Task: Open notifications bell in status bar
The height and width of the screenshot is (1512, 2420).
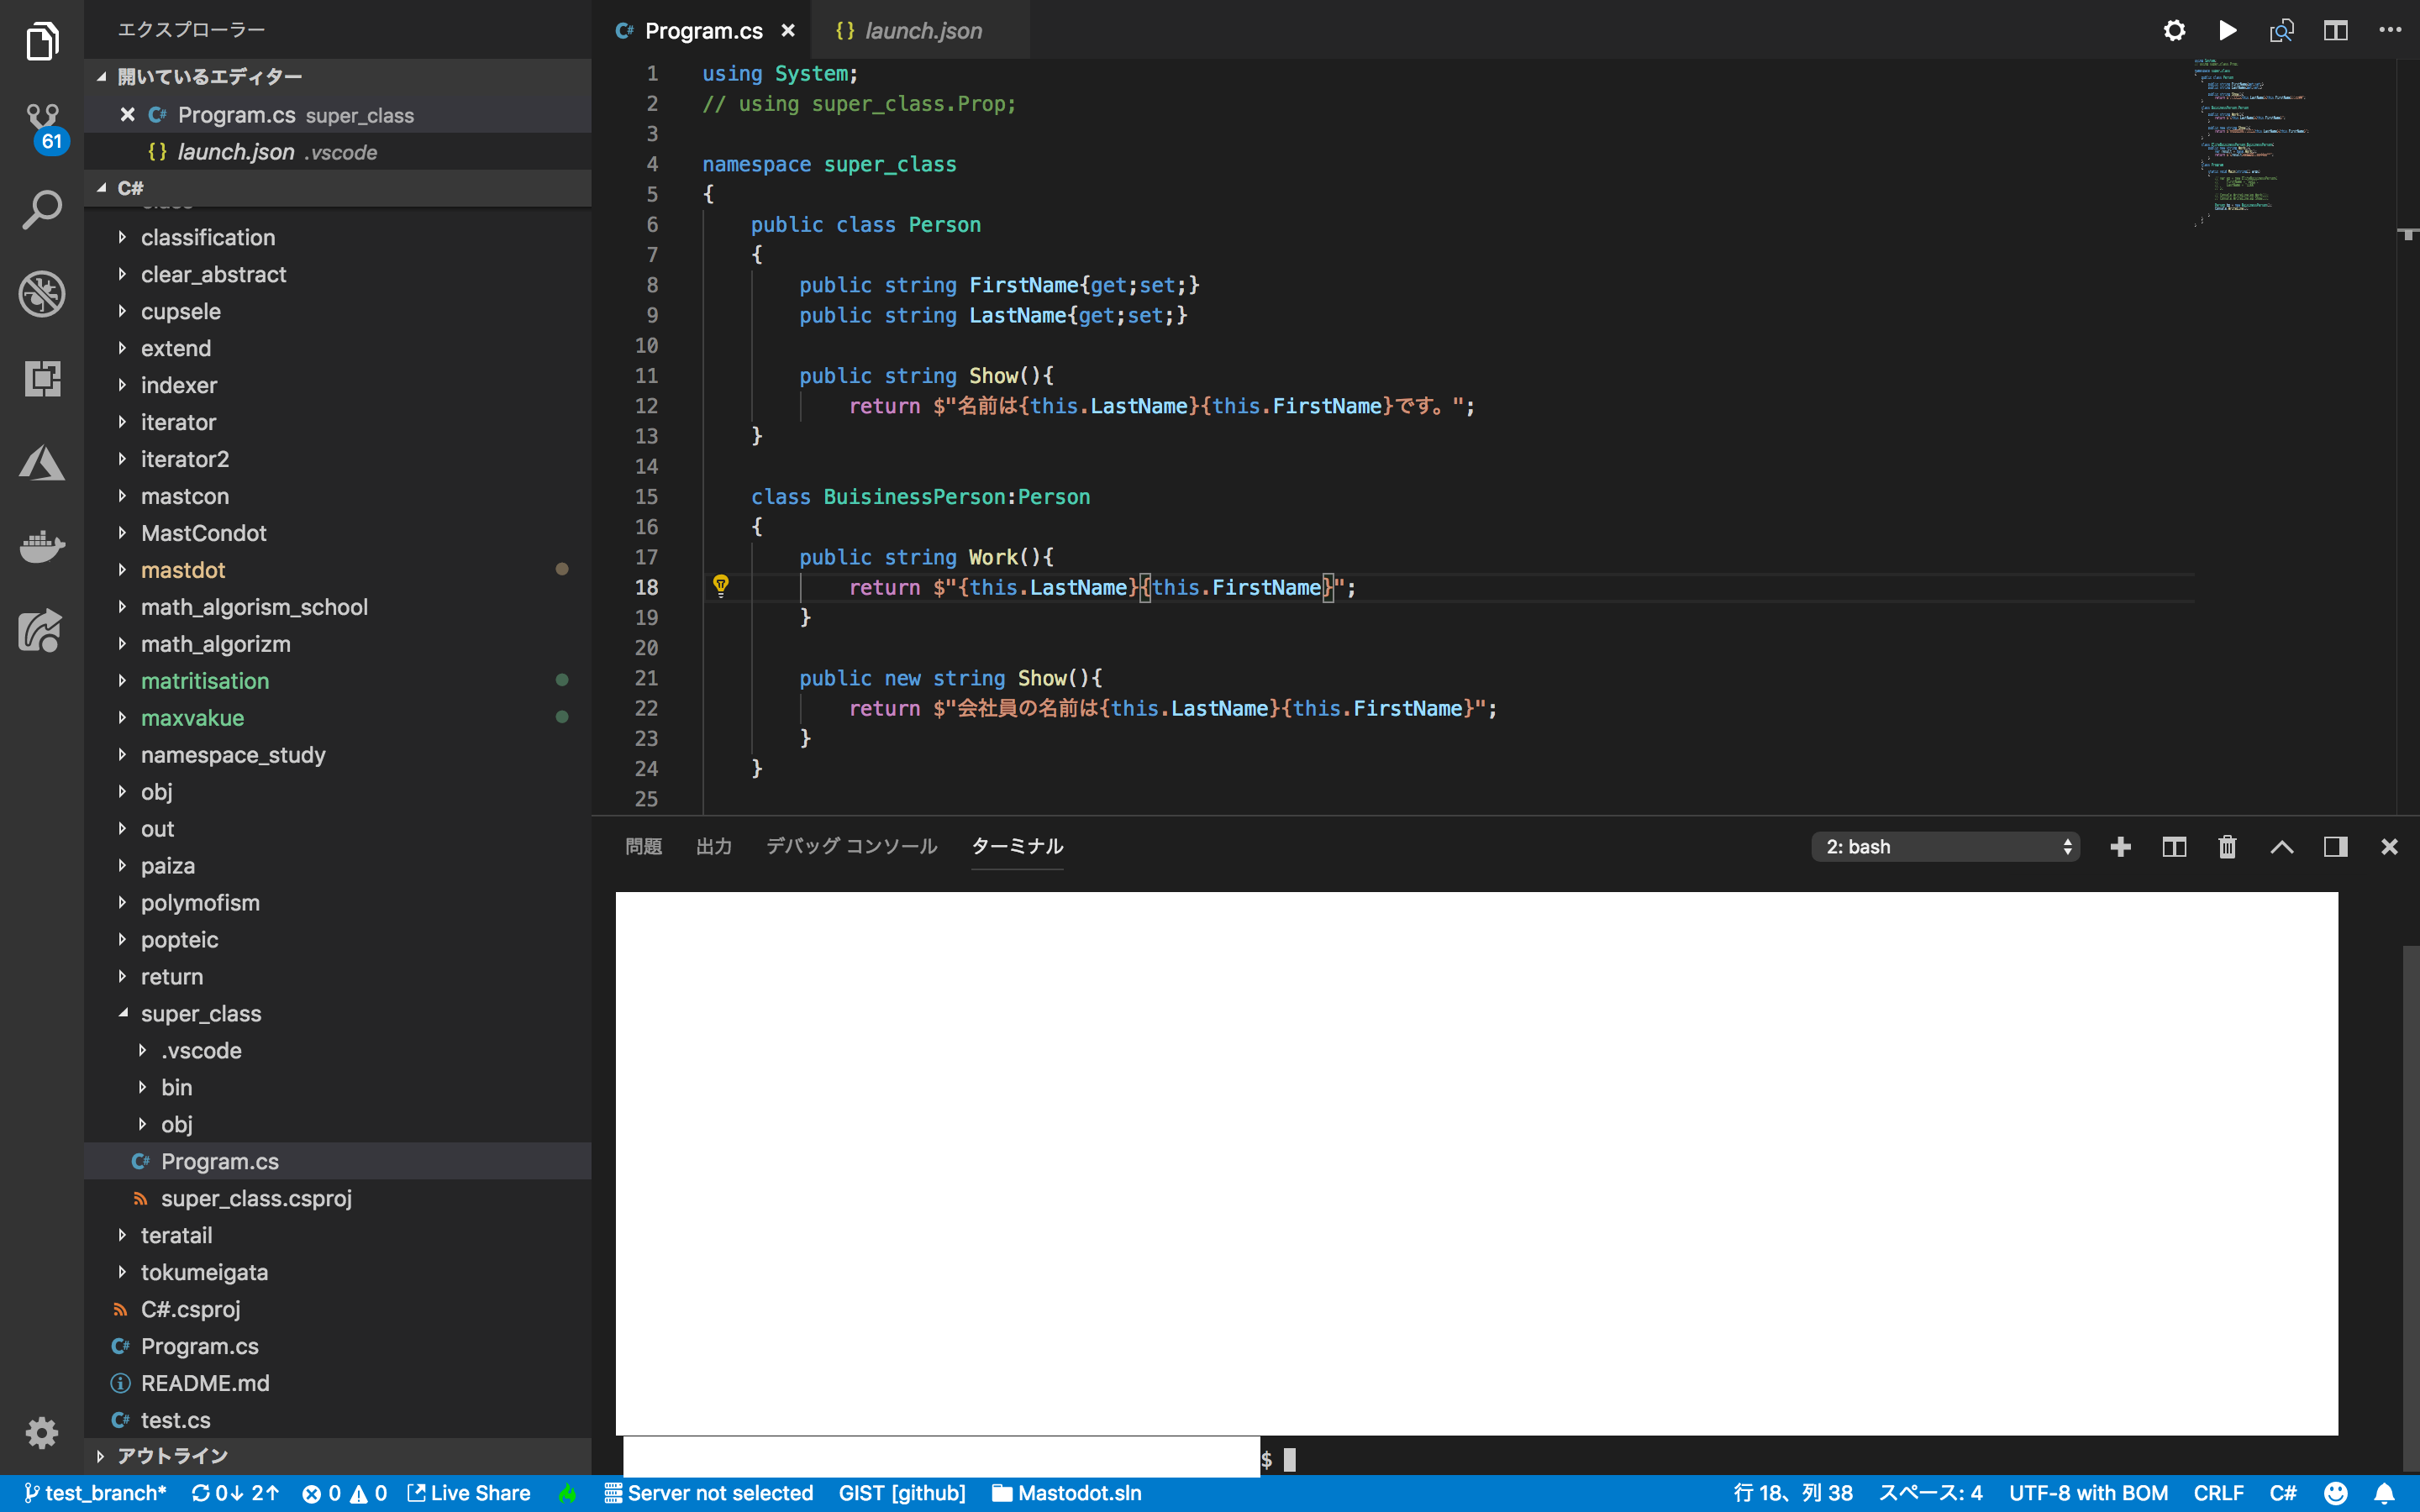Action: point(2384,1493)
